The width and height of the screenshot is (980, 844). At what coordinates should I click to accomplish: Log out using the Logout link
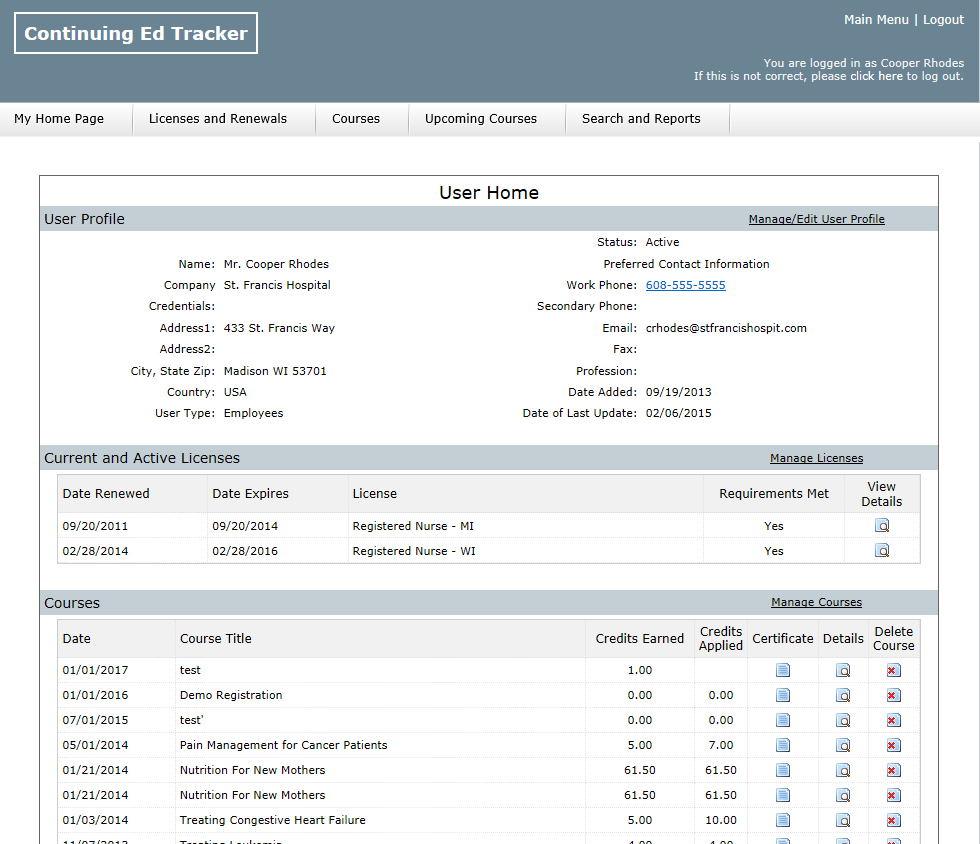point(943,20)
